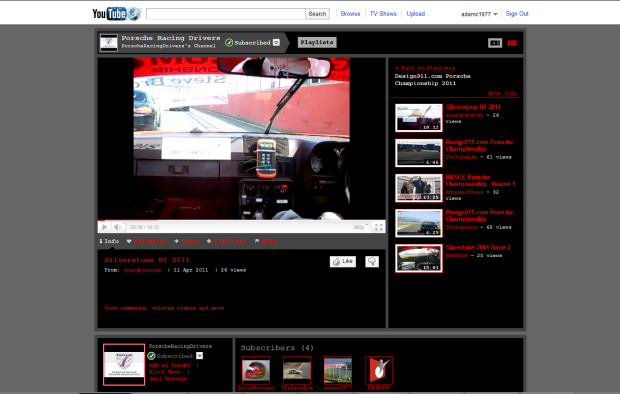
Task: Open the 360p quality dropdown
Action: (x=360, y=227)
